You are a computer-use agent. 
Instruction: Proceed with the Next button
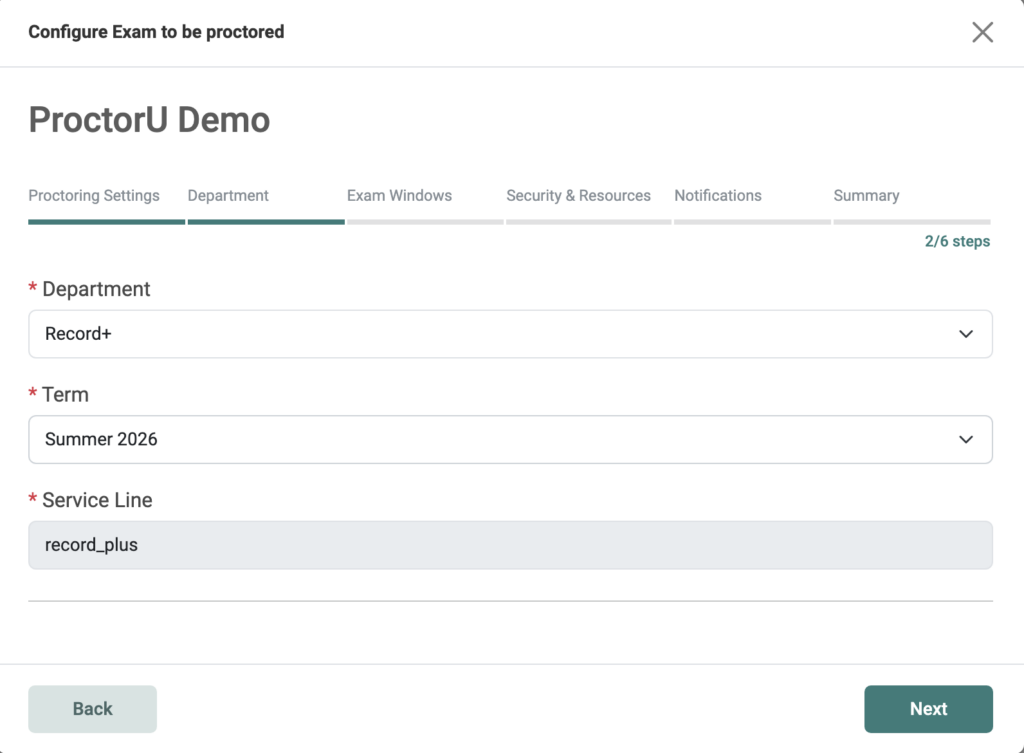point(929,709)
